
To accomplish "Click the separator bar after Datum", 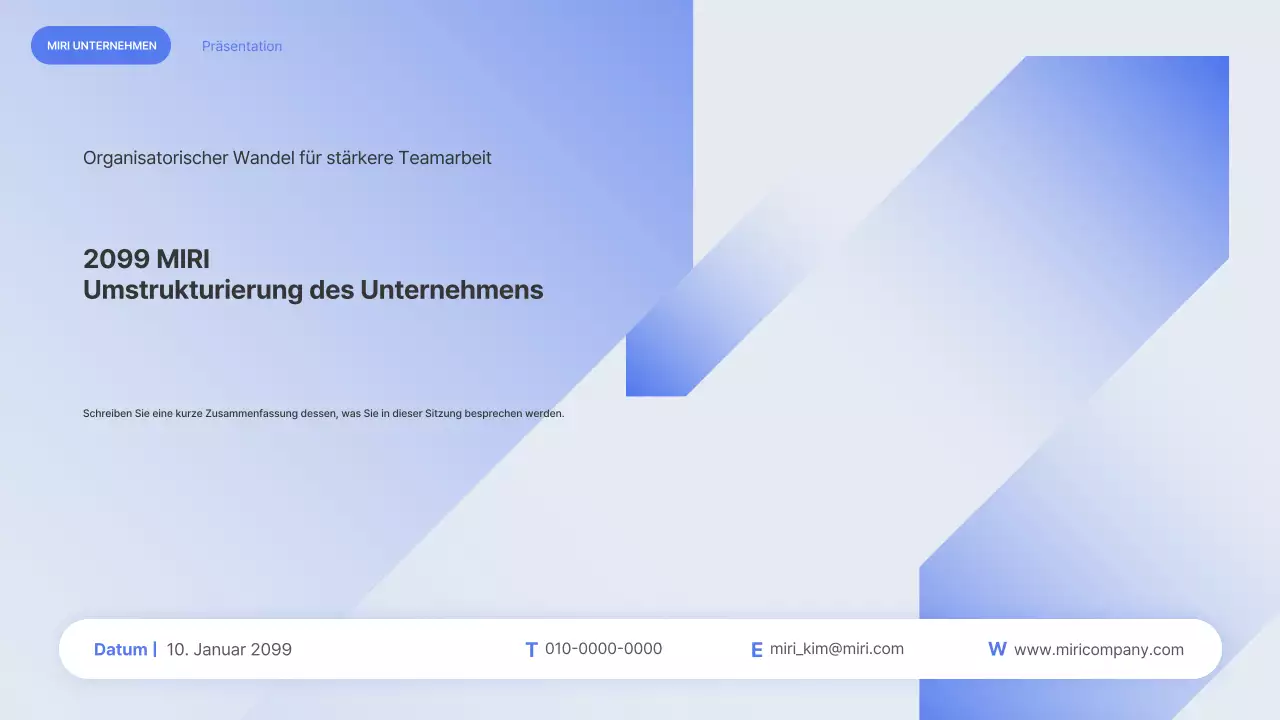I will pyautogui.click(x=154, y=649).
